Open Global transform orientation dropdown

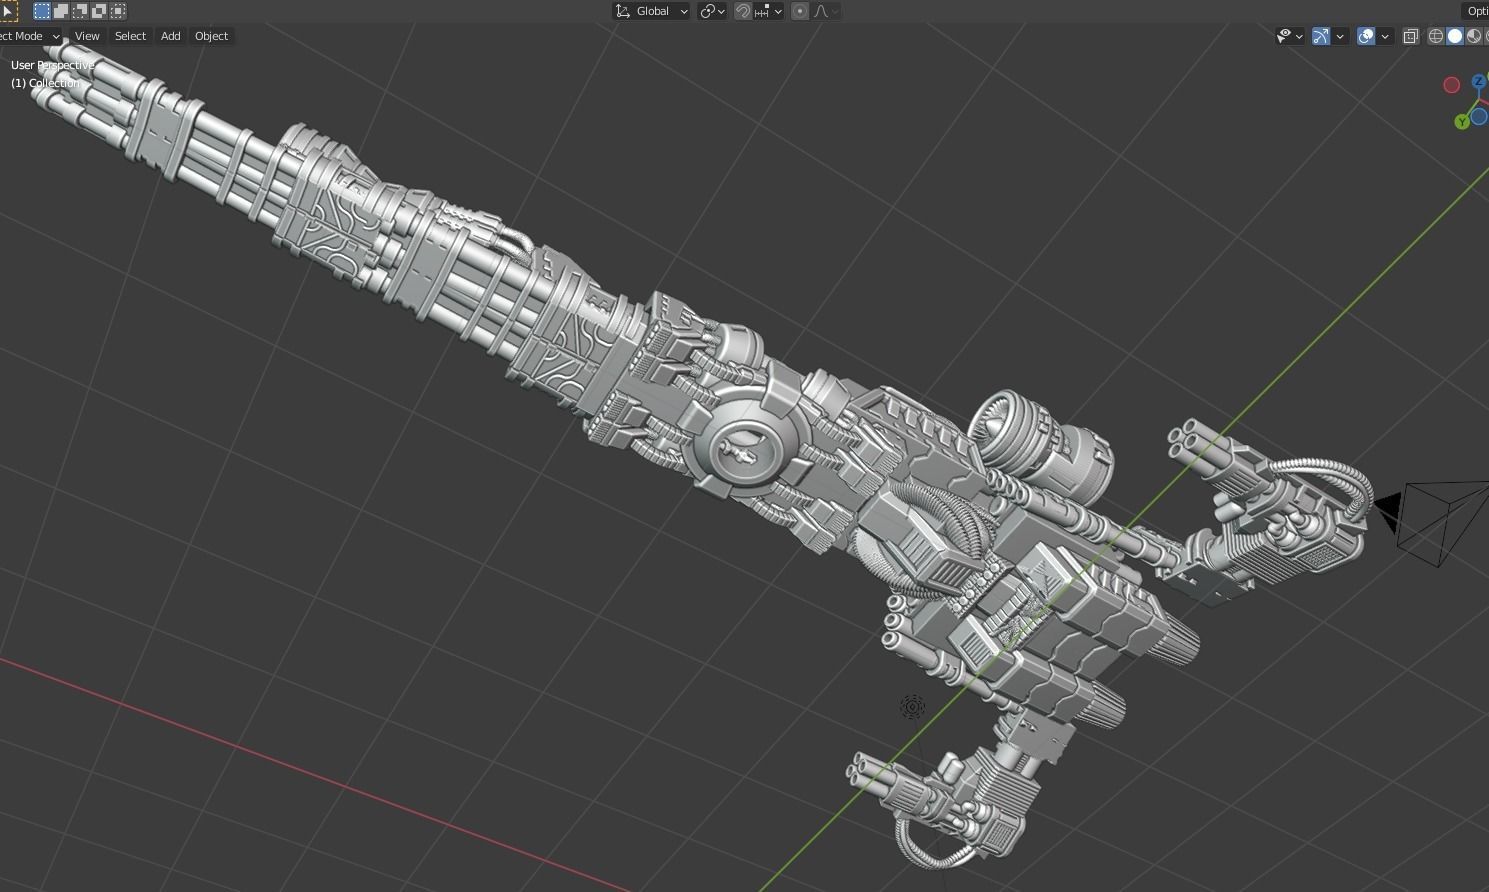point(652,11)
